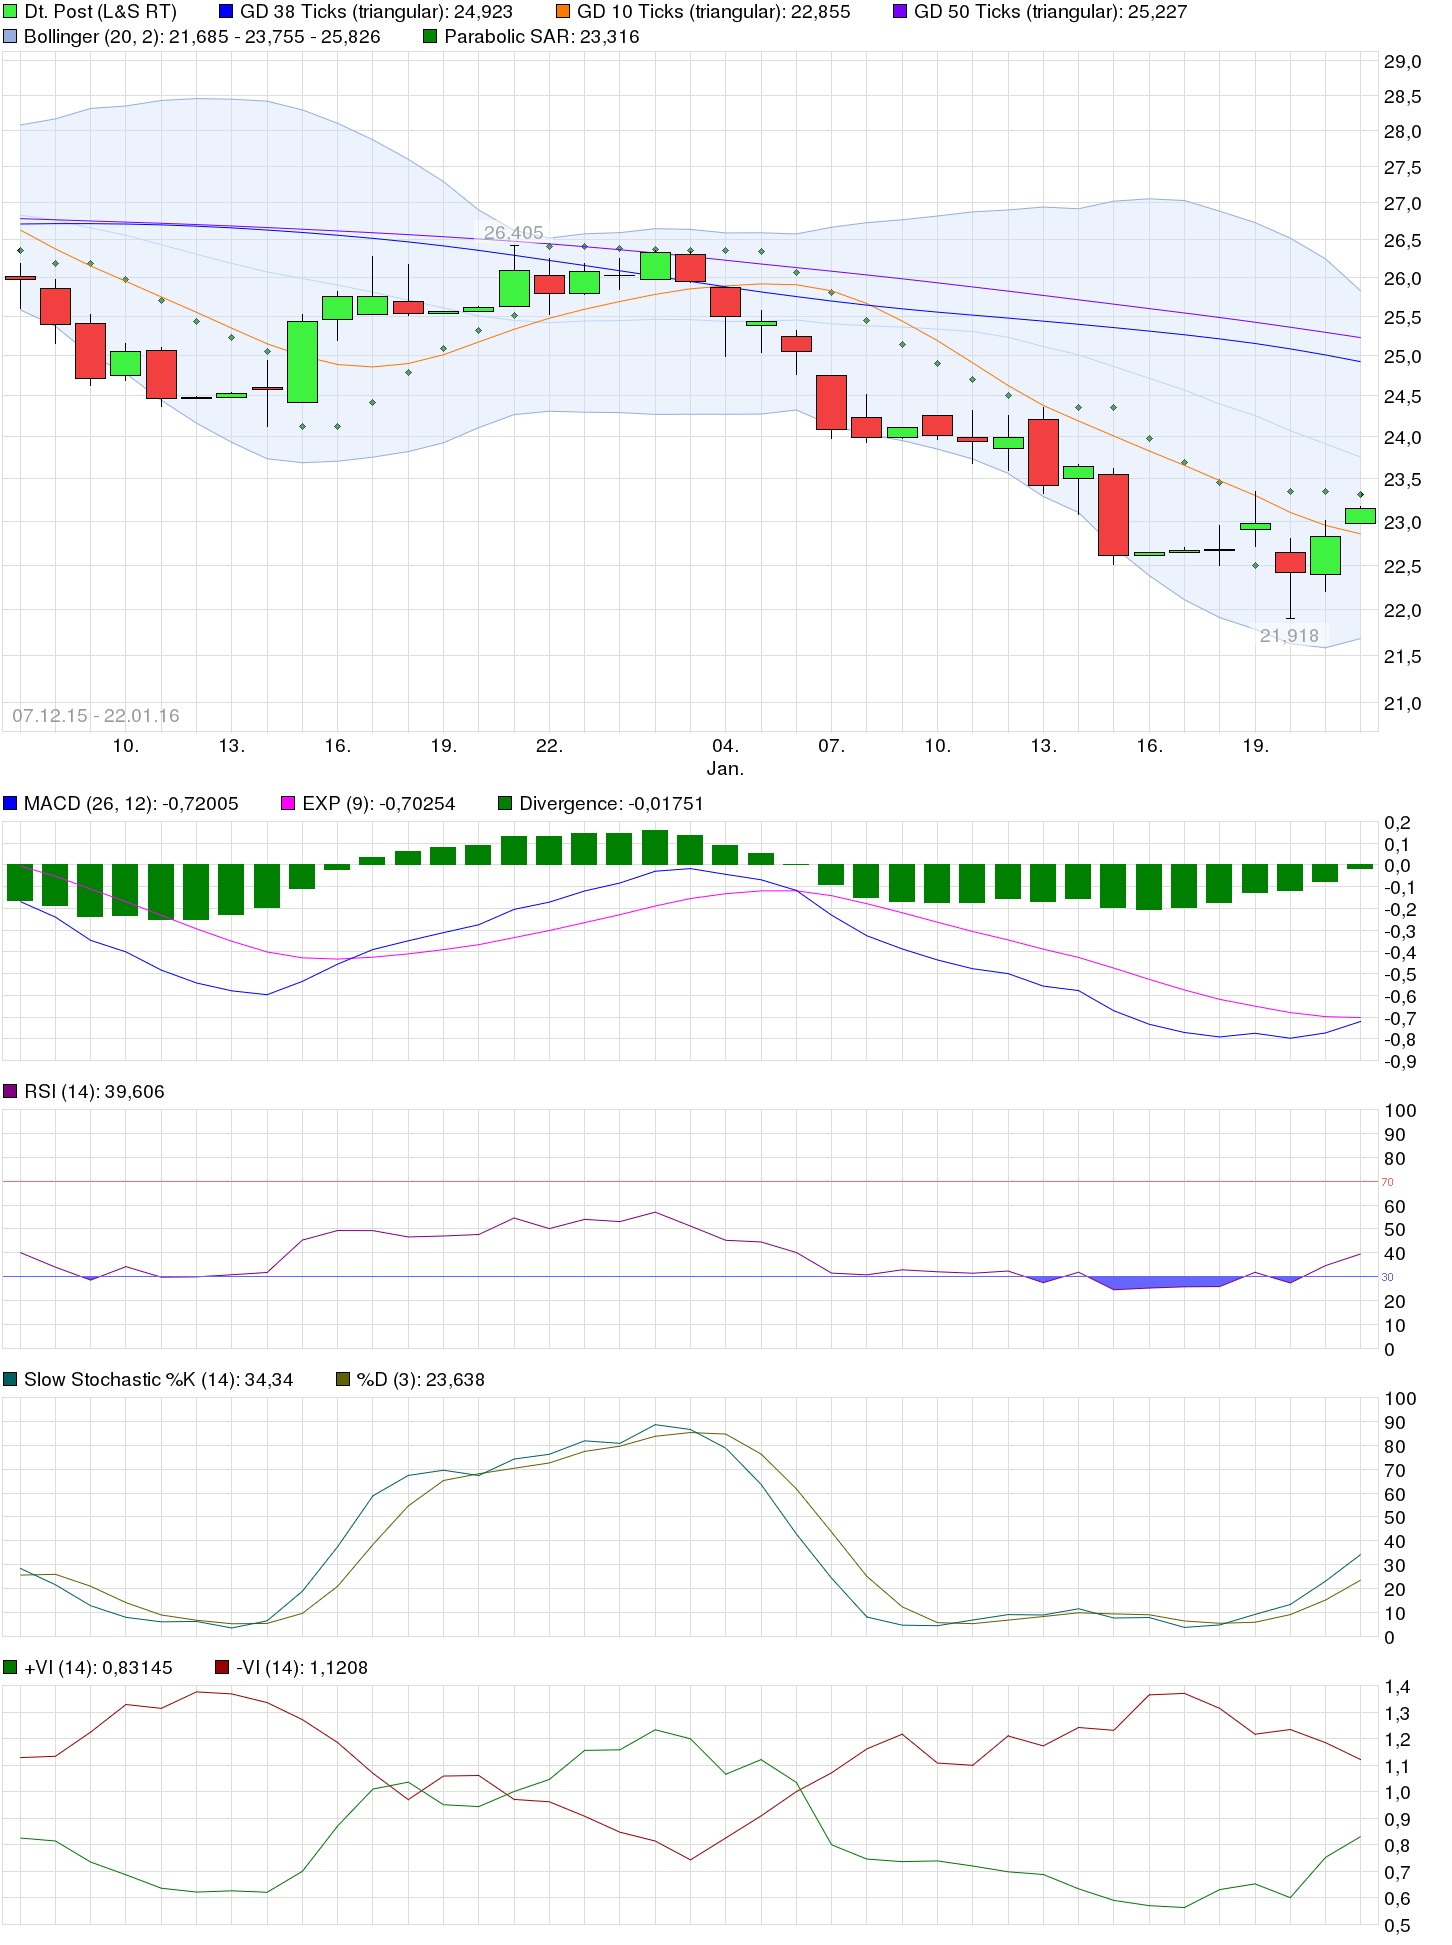Click the '22.' date label on x-axis
This screenshot has width=1452, height=1945.
pos(549,745)
